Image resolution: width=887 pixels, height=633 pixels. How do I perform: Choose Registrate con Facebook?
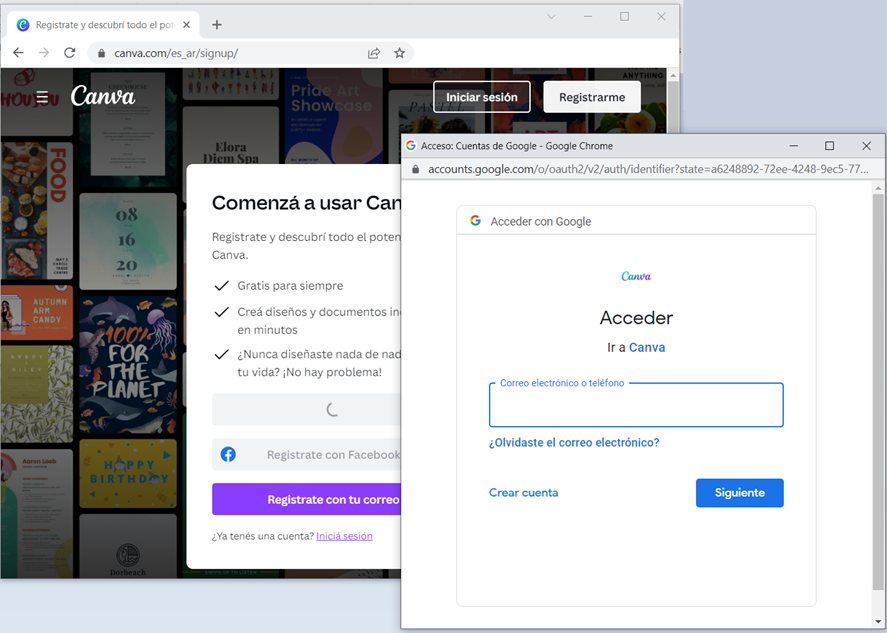307,454
